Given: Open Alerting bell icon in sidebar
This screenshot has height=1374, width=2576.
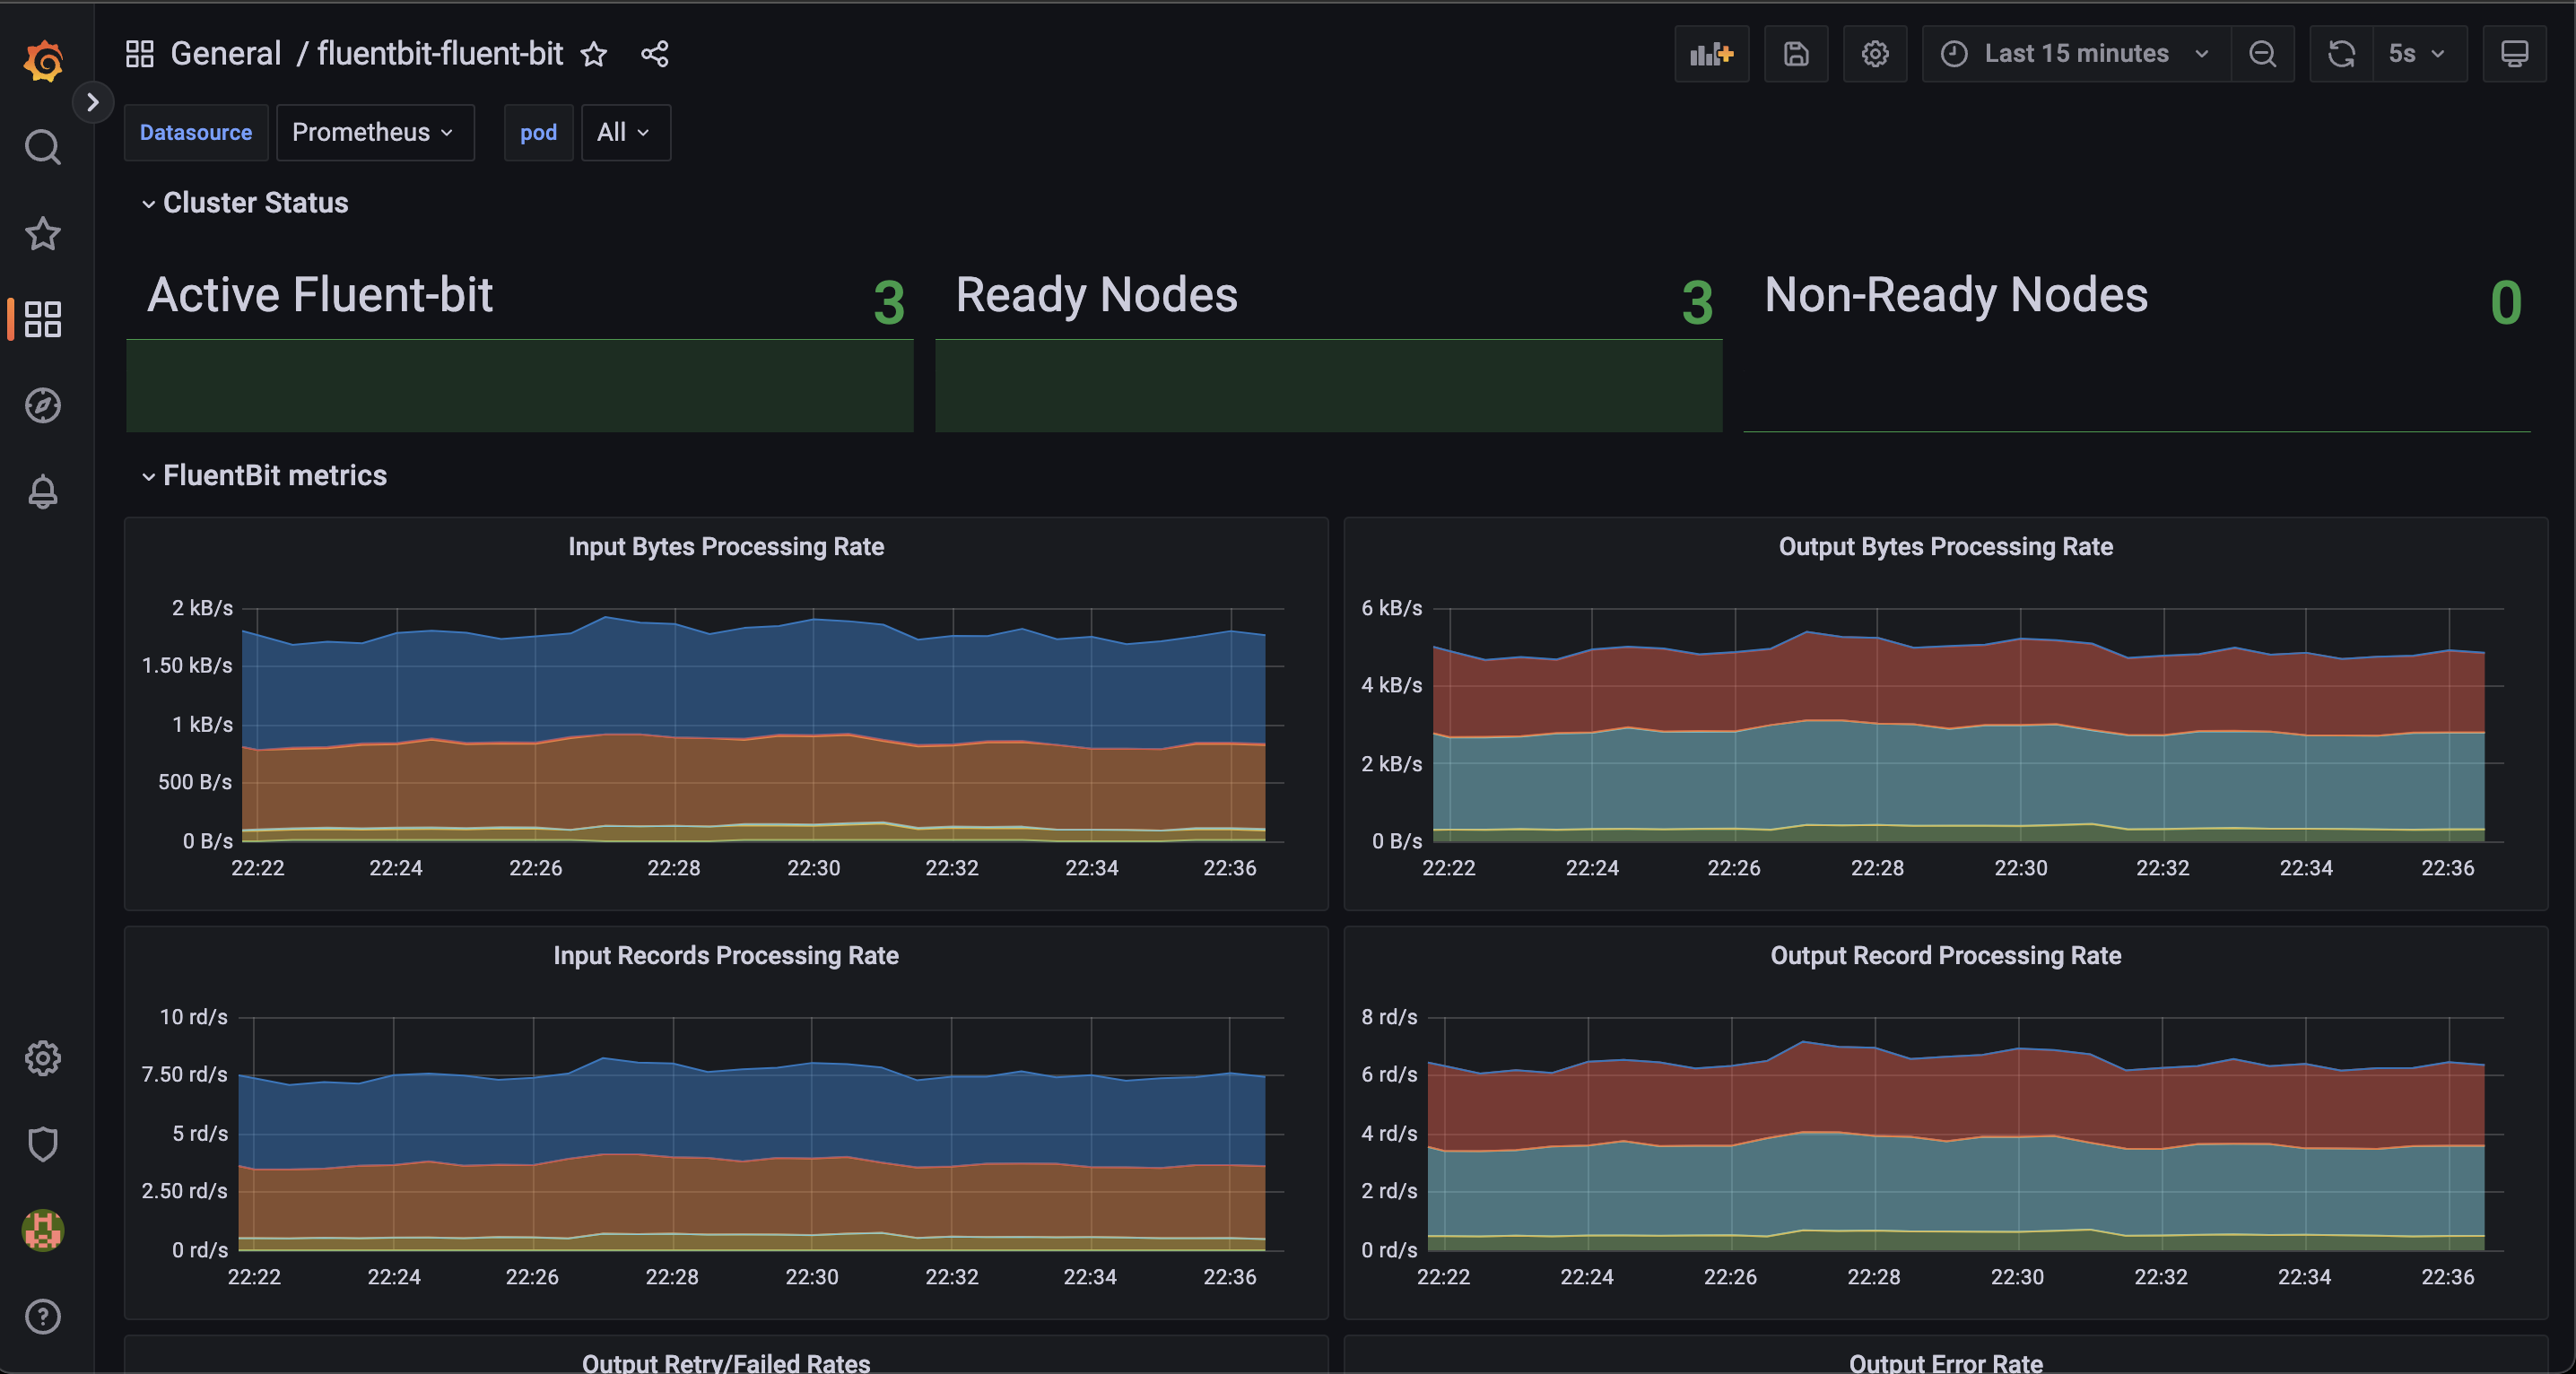Looking at the screenshot, I should coord(43,491).
